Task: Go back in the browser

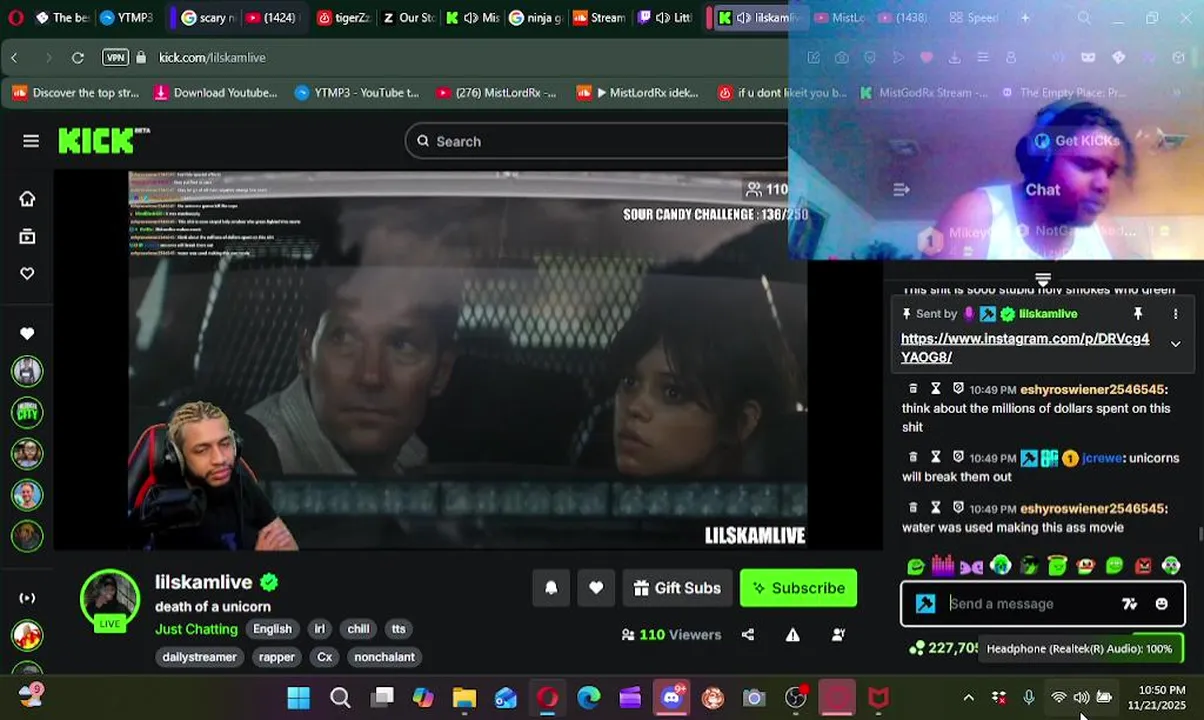Action: [x=15, y=58]
